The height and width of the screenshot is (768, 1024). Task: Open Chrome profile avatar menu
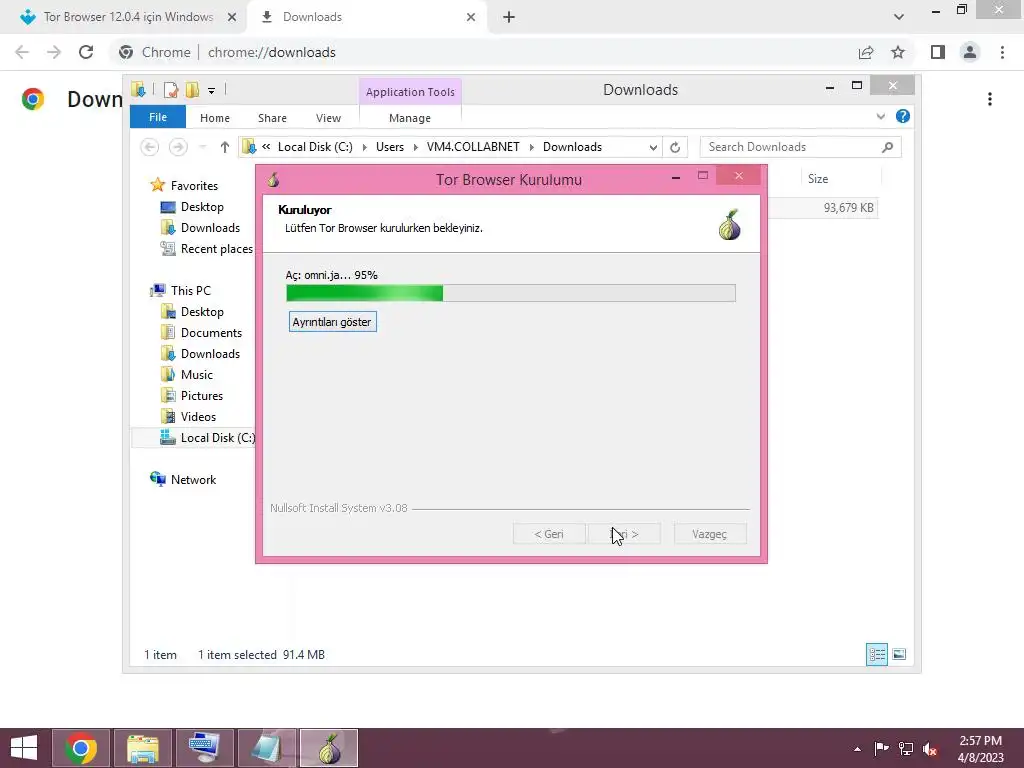coord(970,52)
